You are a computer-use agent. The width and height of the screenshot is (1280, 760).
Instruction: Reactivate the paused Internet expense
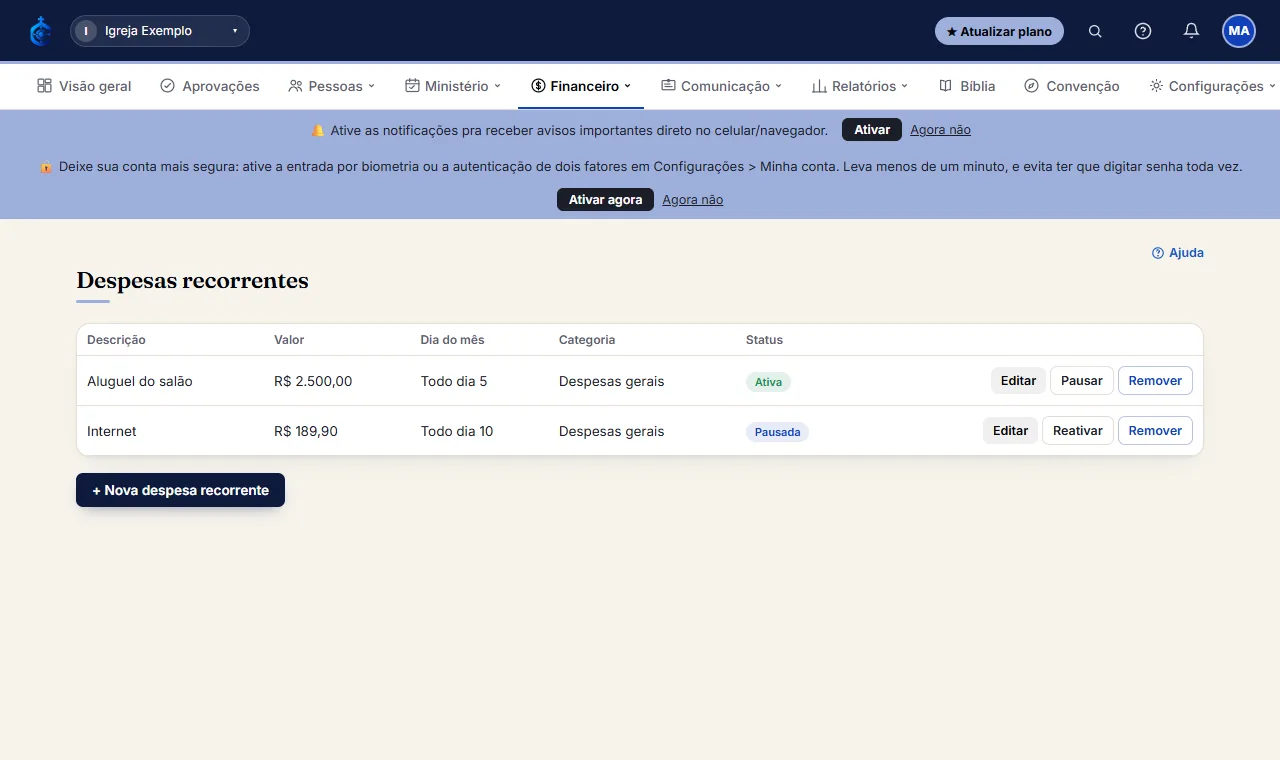point(1077,431)
